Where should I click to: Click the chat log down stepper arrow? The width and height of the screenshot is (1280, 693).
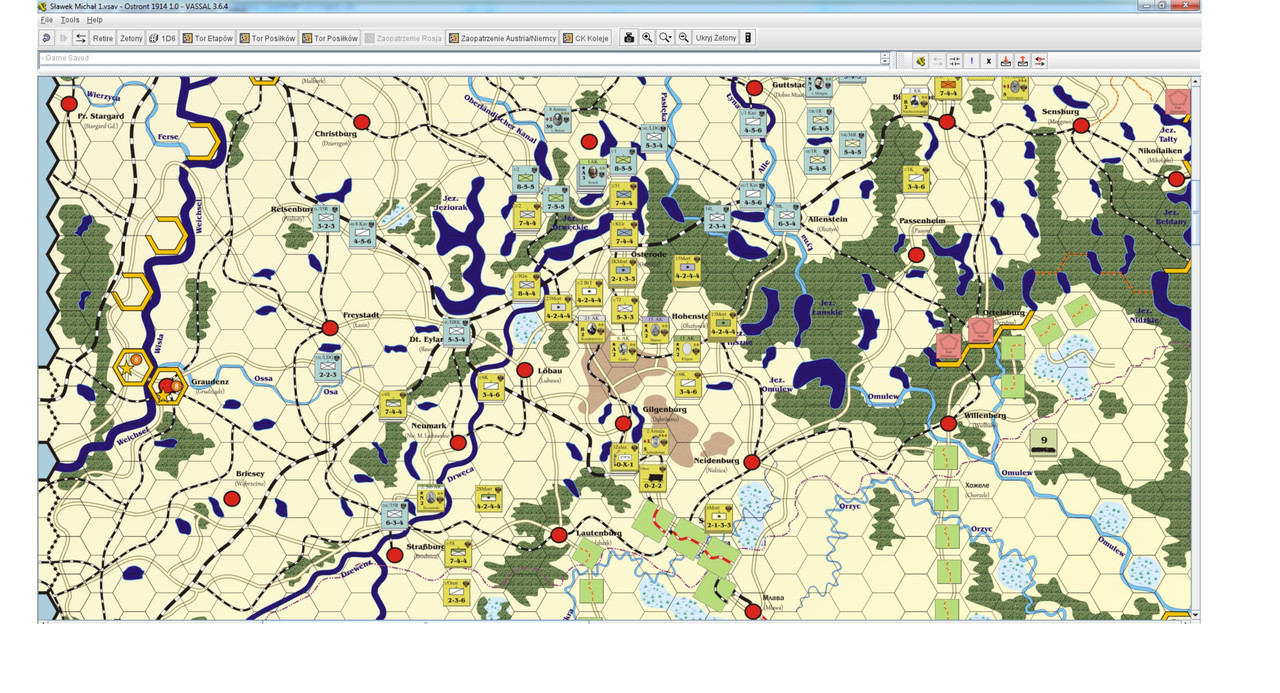pos(885,63)
